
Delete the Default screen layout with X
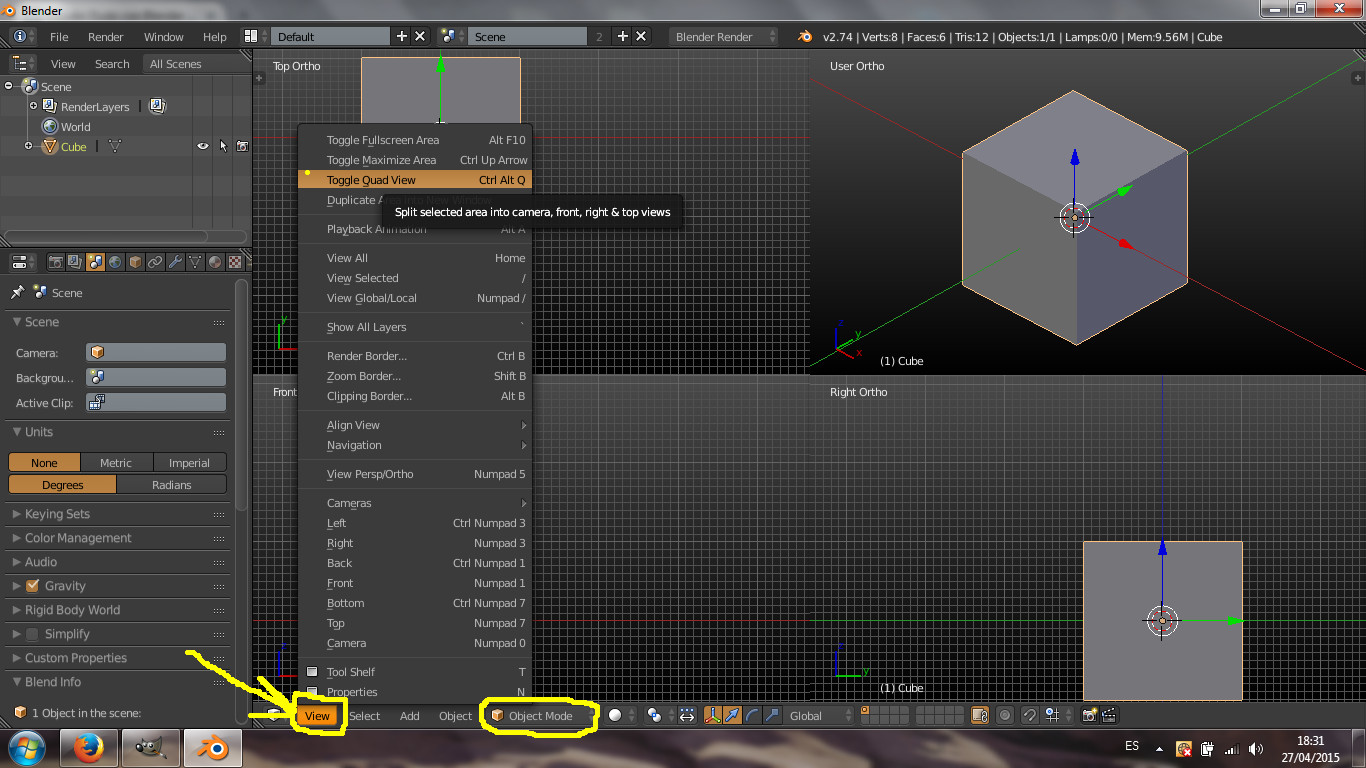pos(420,36)
